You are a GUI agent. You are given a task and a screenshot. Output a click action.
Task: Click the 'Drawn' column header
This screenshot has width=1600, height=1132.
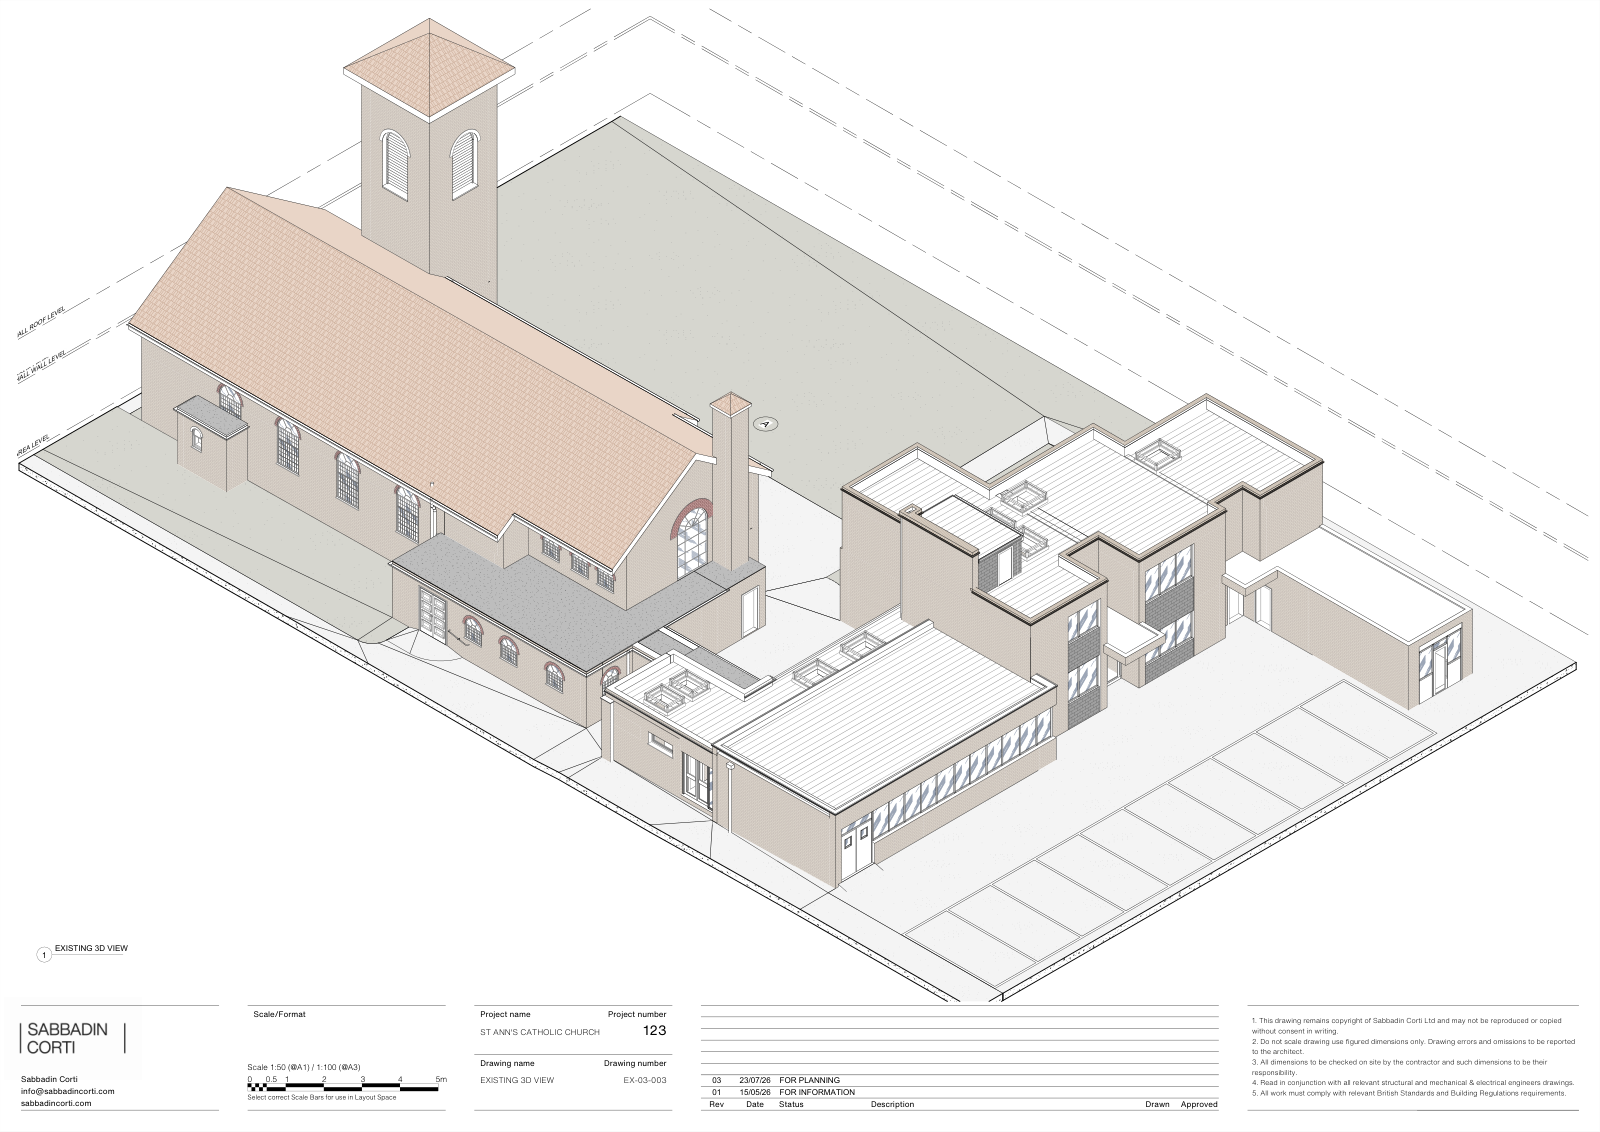tap(1157, 1104)
